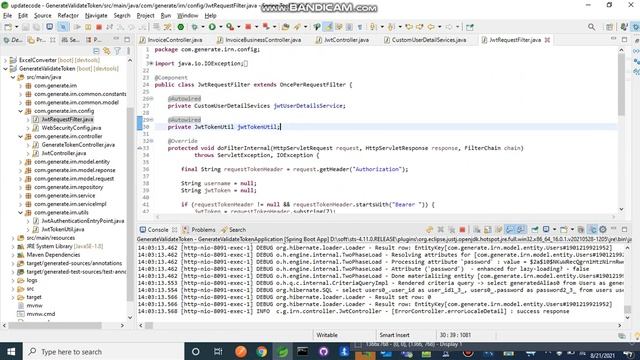640x360 pixels.
Task: Open the Navigate menu
Action: 96,16
